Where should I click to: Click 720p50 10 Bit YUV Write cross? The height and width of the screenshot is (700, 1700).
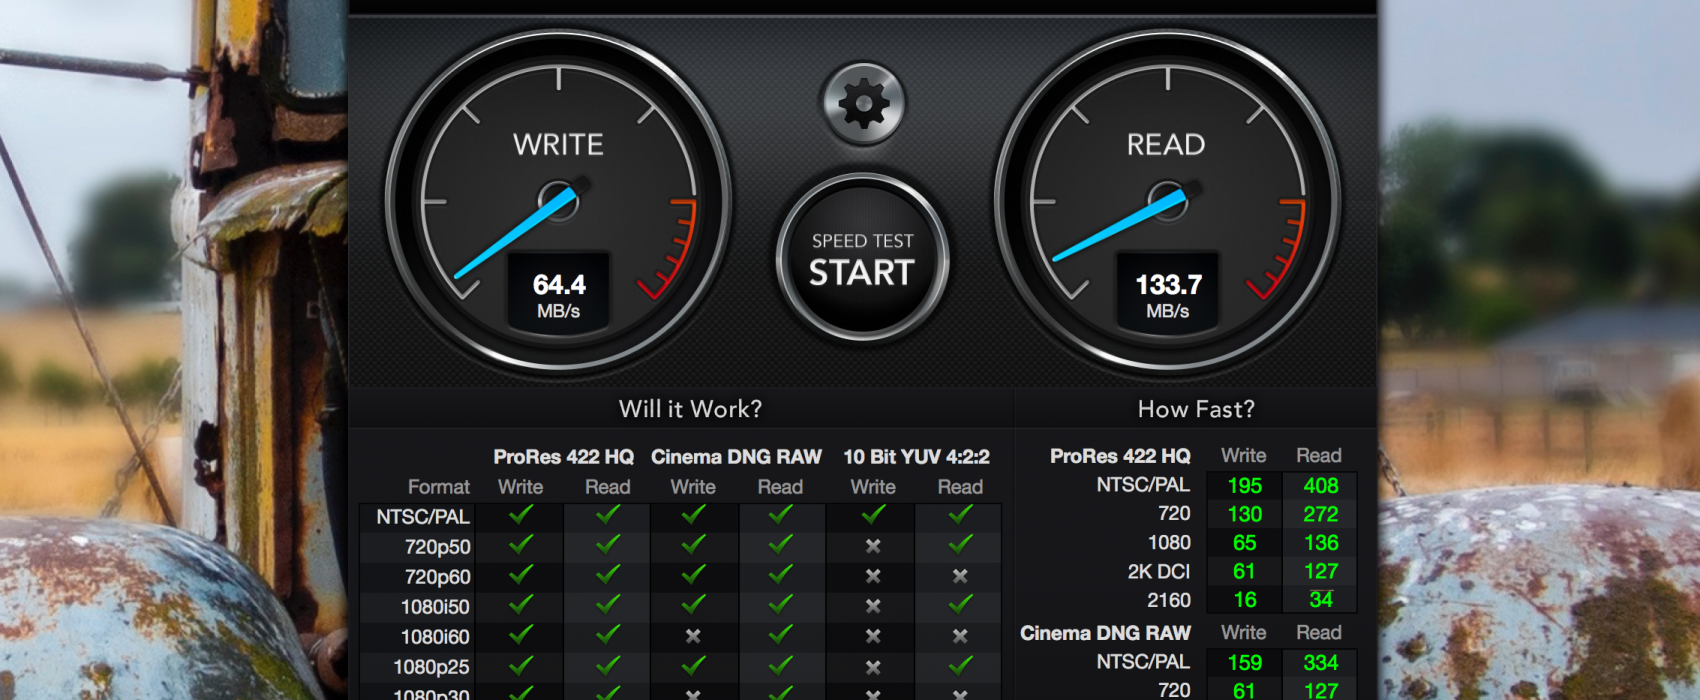click(873, 546)
